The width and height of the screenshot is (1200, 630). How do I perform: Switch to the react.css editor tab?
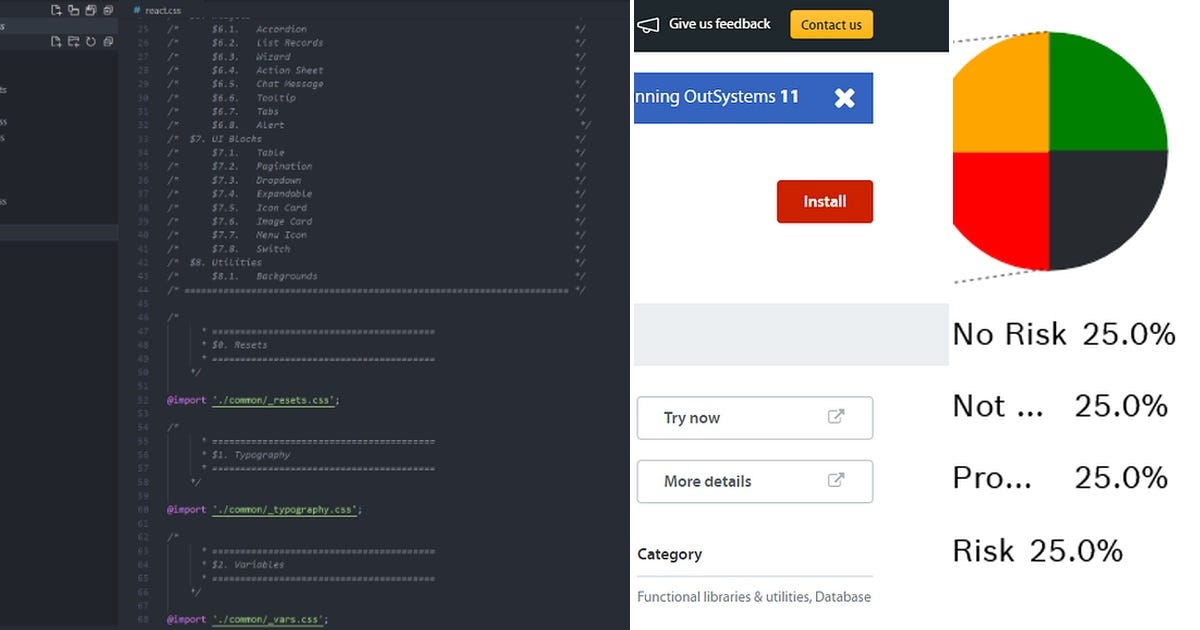coord(160,8)
